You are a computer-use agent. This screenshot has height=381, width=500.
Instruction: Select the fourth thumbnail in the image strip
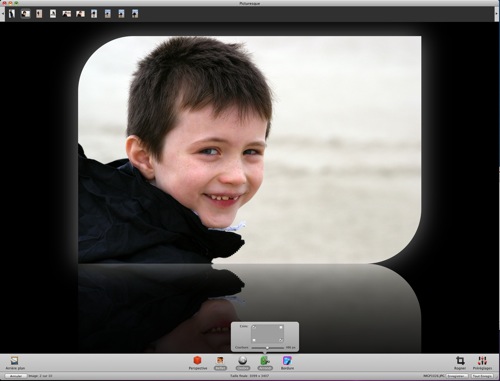(x=53, y=14)
